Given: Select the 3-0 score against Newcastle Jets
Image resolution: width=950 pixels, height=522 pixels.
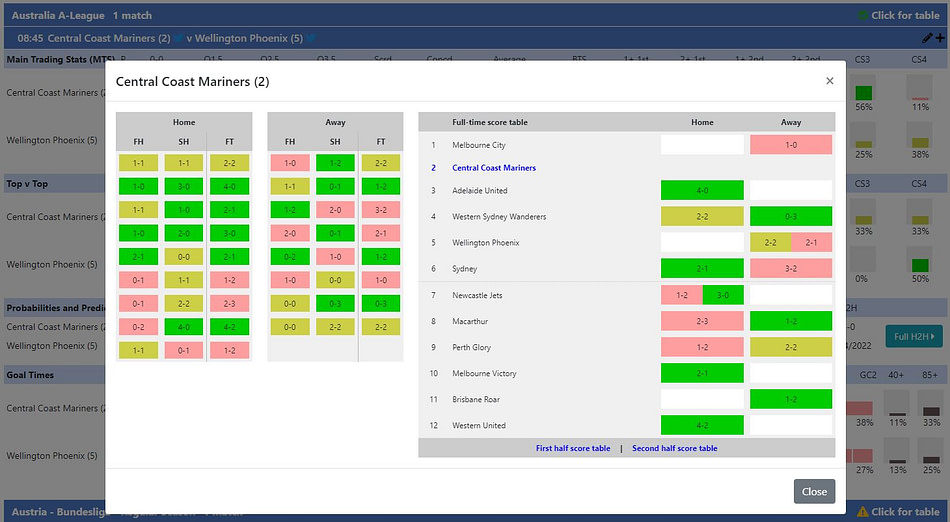Looking at the screenshot, I should (x=723, y=294).
